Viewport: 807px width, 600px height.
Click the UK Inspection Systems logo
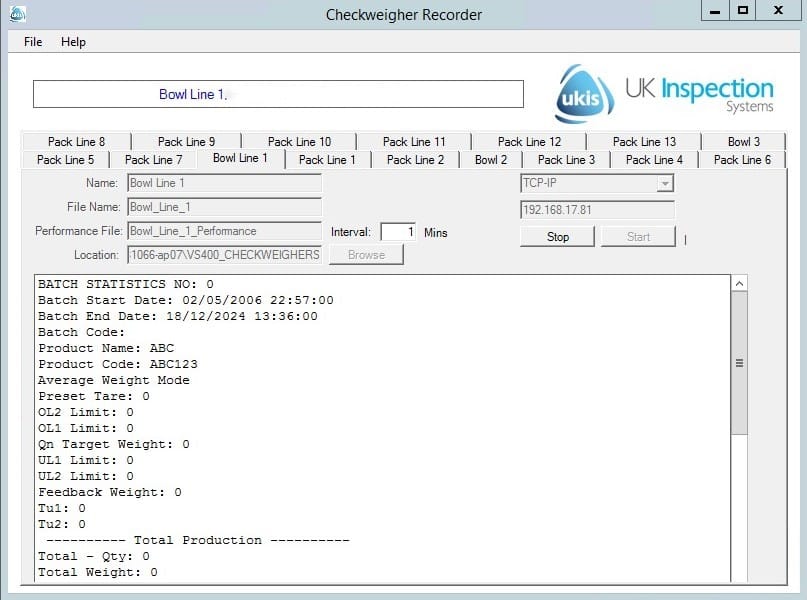pyautogui.click(x=664, y=94)
